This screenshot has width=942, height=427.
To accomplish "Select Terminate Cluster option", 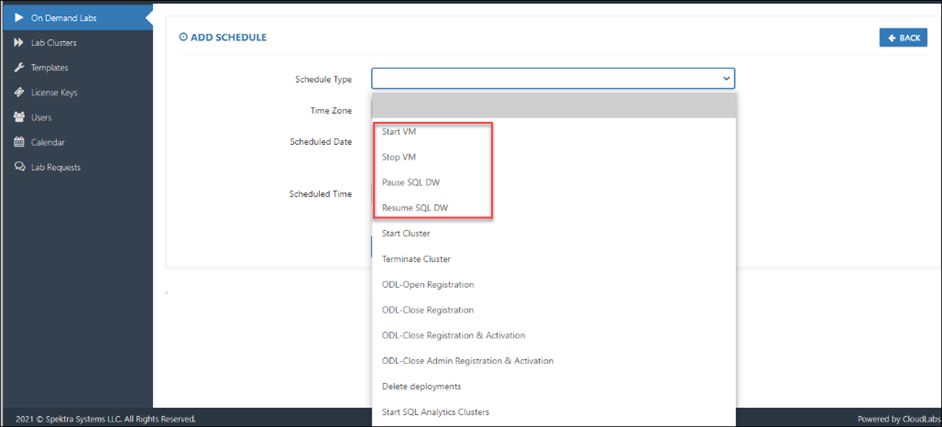I will [x=553, y=259].
